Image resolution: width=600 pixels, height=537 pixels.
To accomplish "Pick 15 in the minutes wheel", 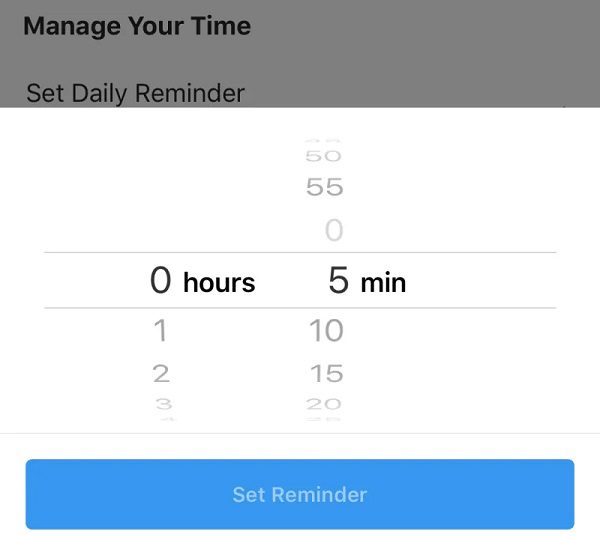I will pos(326,374).
